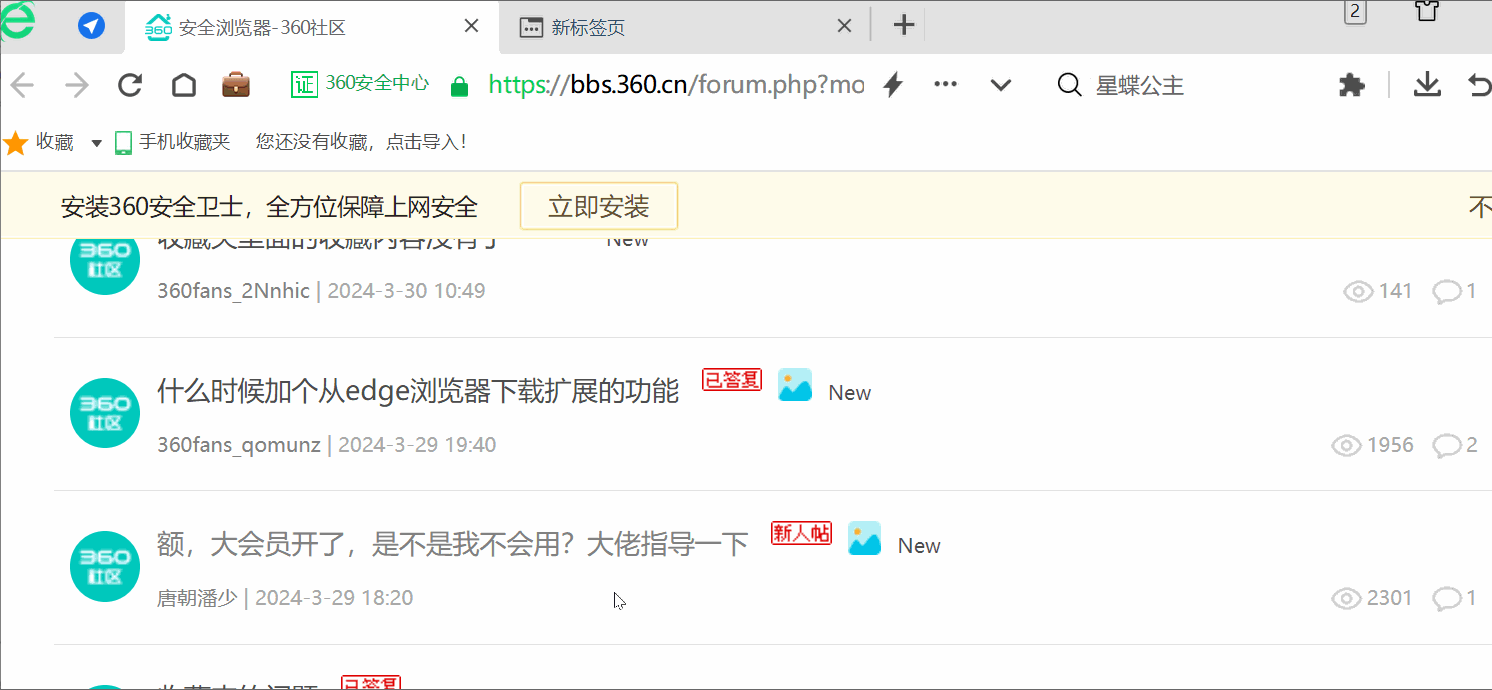Open post 额，大会员开了，是不是我不会用
The height and width of the screenshot is (690, 1492).
click(x=453, y=544)
